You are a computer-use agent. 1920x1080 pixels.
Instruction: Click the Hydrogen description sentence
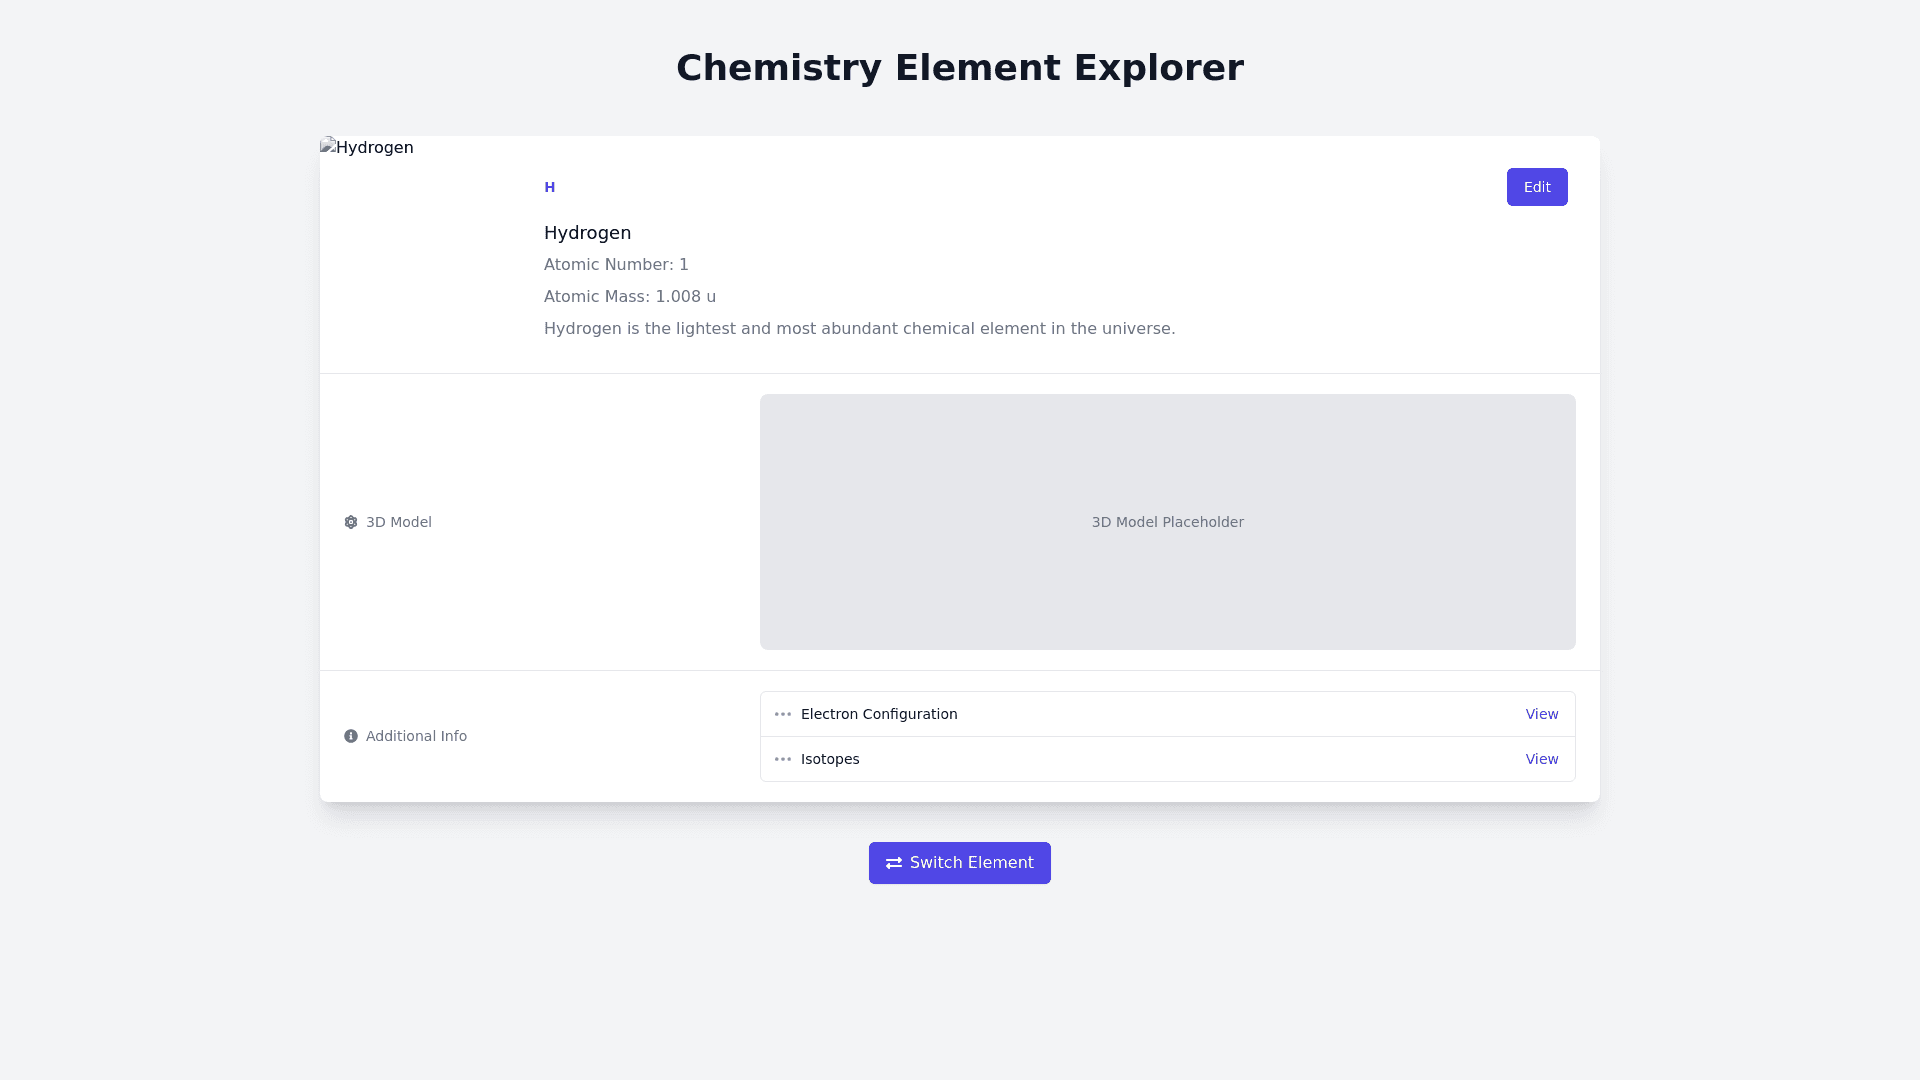pos(859,329)
